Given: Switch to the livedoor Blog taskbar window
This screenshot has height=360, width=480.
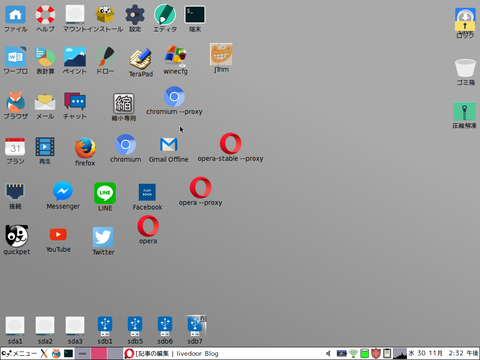Looking at the screenshot, I should [172, 353].
